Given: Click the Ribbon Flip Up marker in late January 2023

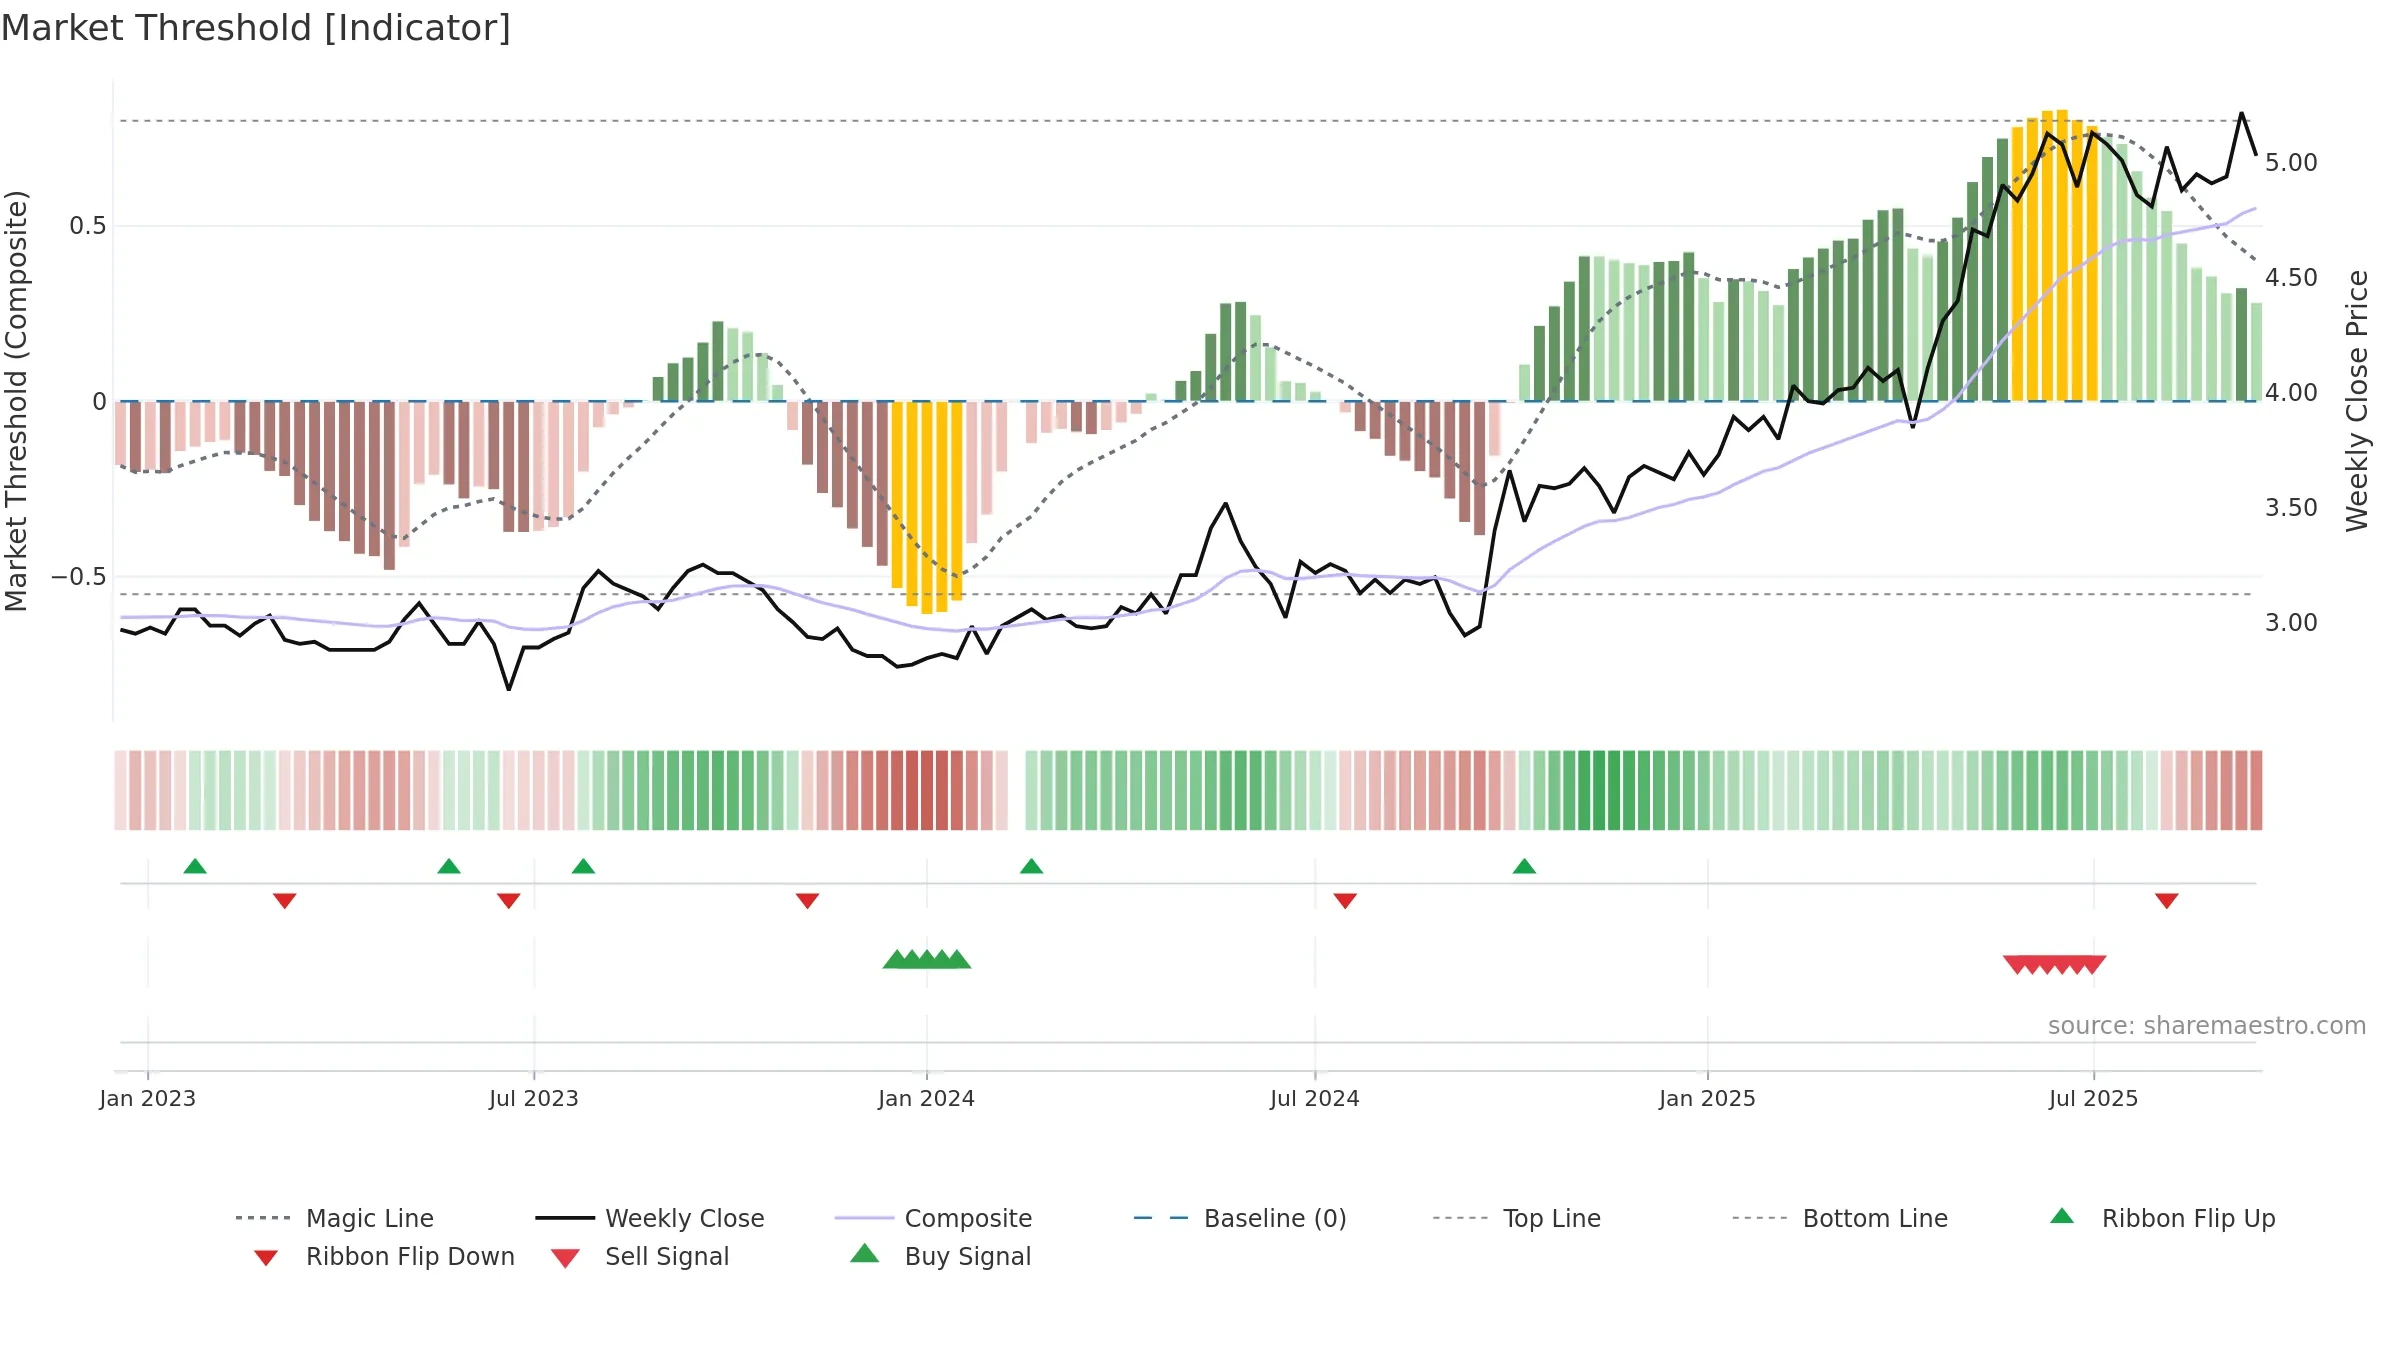Looking at the screenshot, I should [195, 866].
